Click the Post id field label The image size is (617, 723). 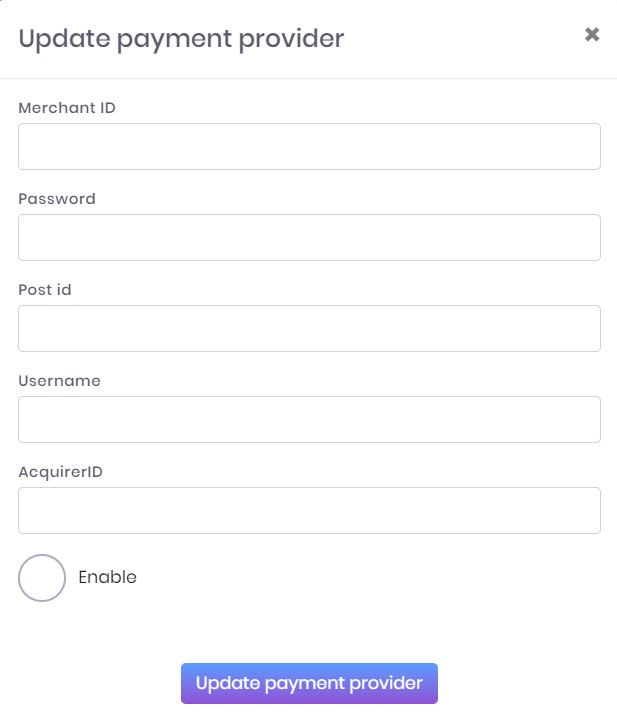(x=45, y=289)
